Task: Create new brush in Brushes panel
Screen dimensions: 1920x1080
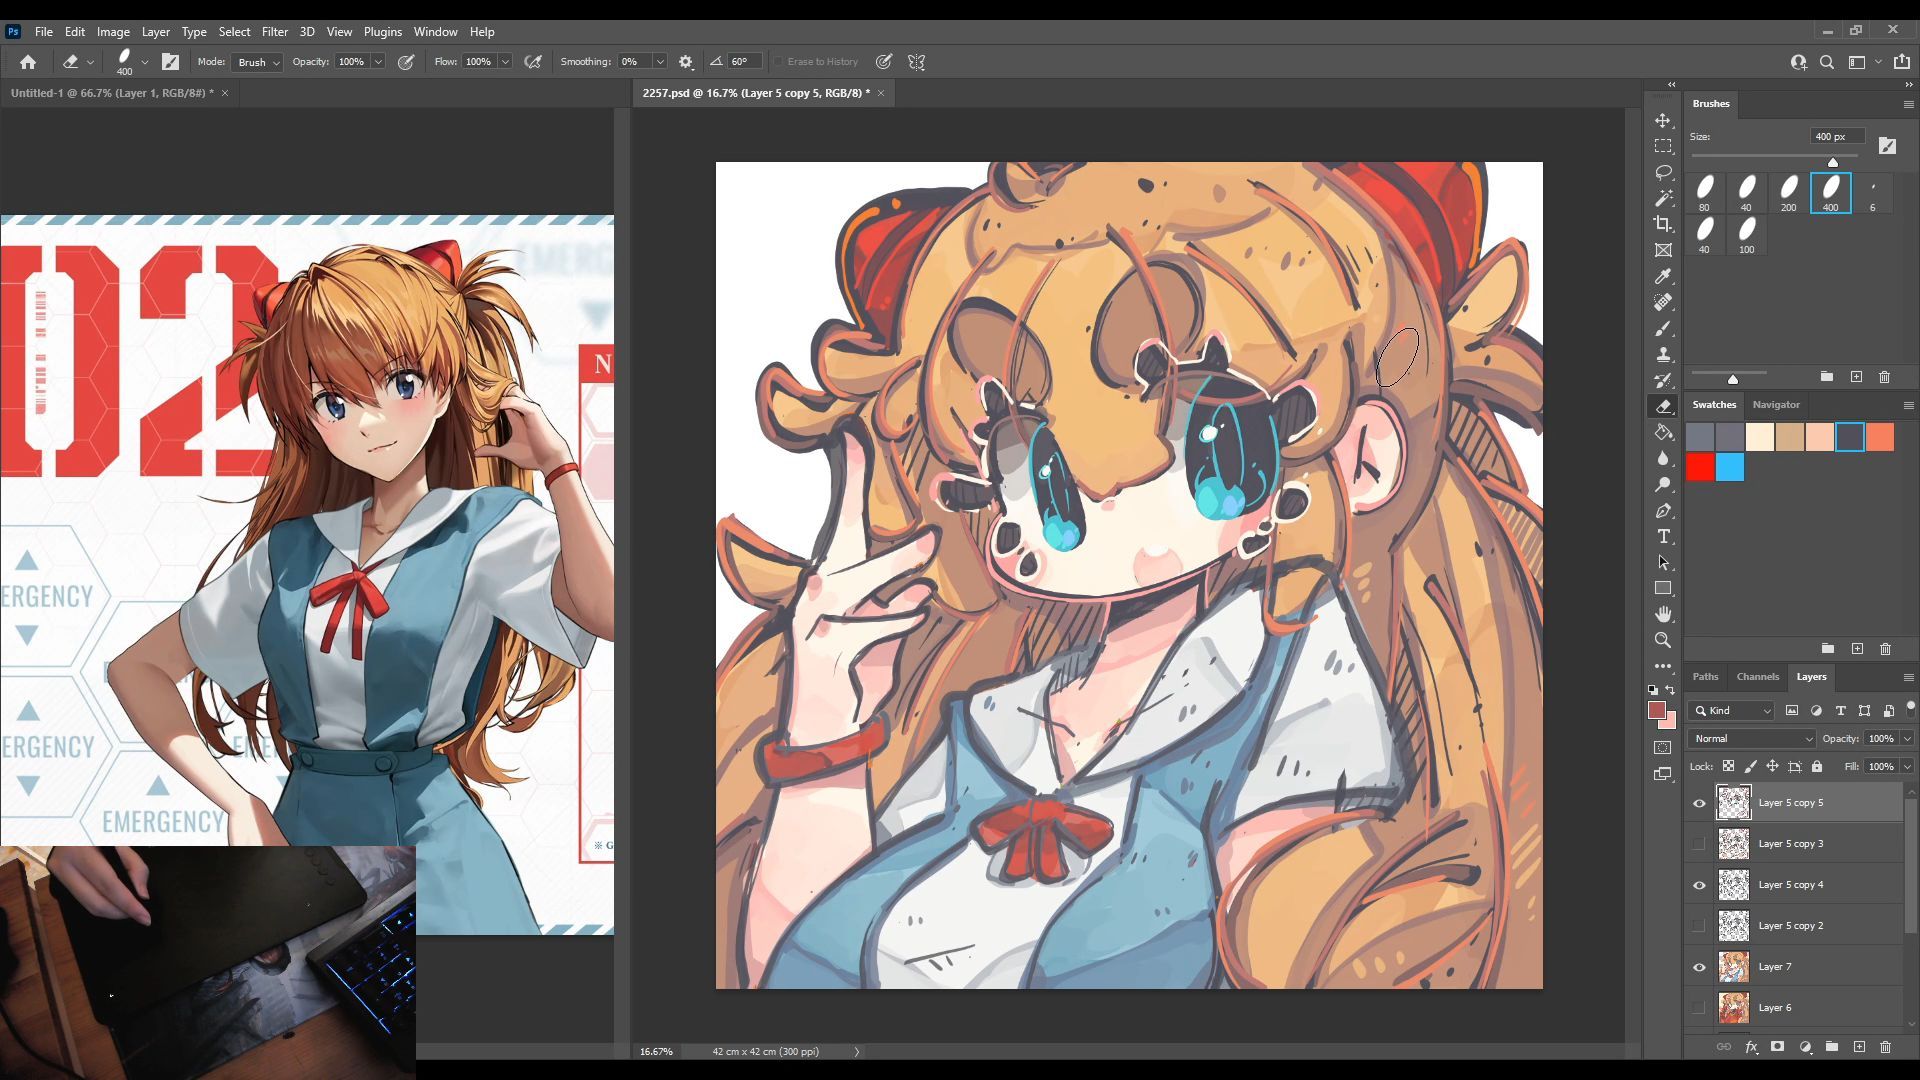Action: click(1856, 377)
